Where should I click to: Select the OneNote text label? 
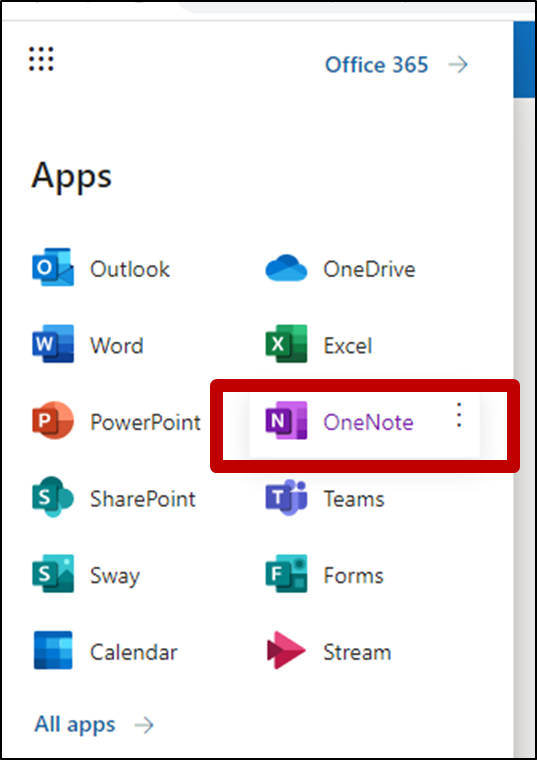368,422
